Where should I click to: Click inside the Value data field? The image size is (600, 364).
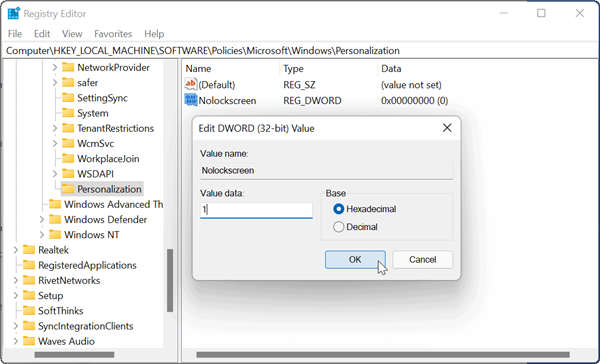pyautogui.click(x=256, y=210)
